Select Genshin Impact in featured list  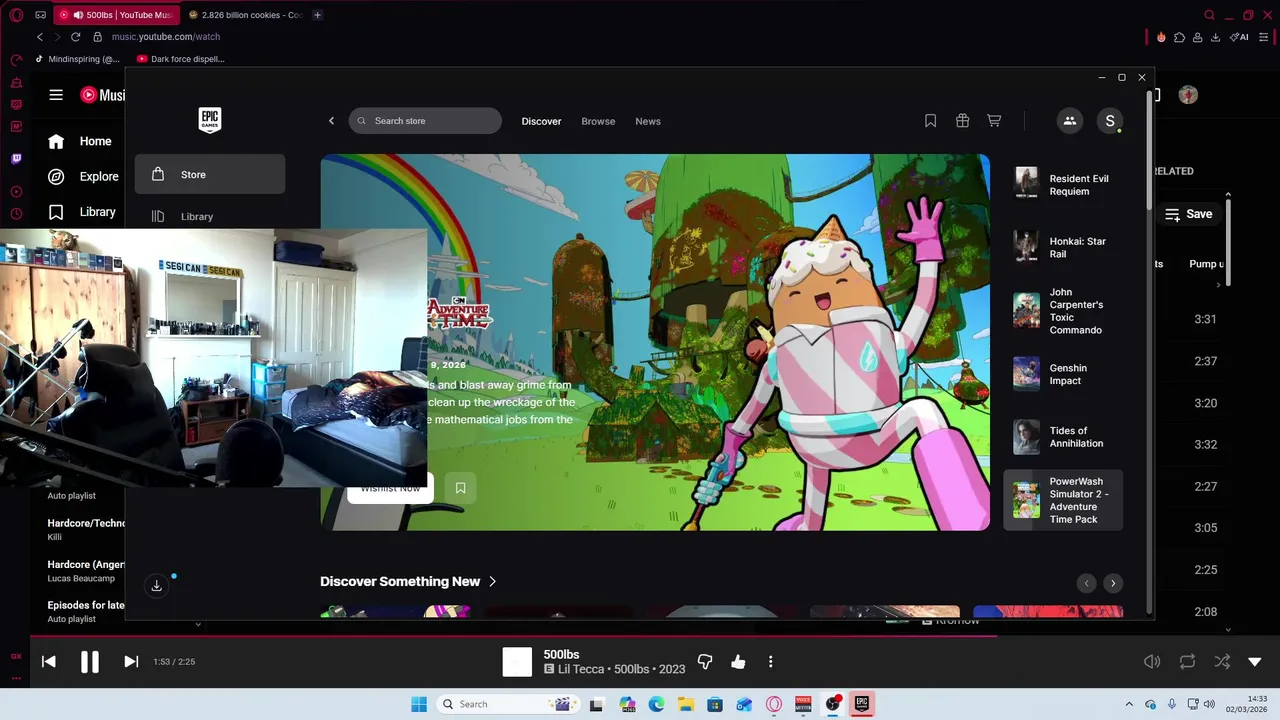pyautogui.click(x=1063, y=374)
